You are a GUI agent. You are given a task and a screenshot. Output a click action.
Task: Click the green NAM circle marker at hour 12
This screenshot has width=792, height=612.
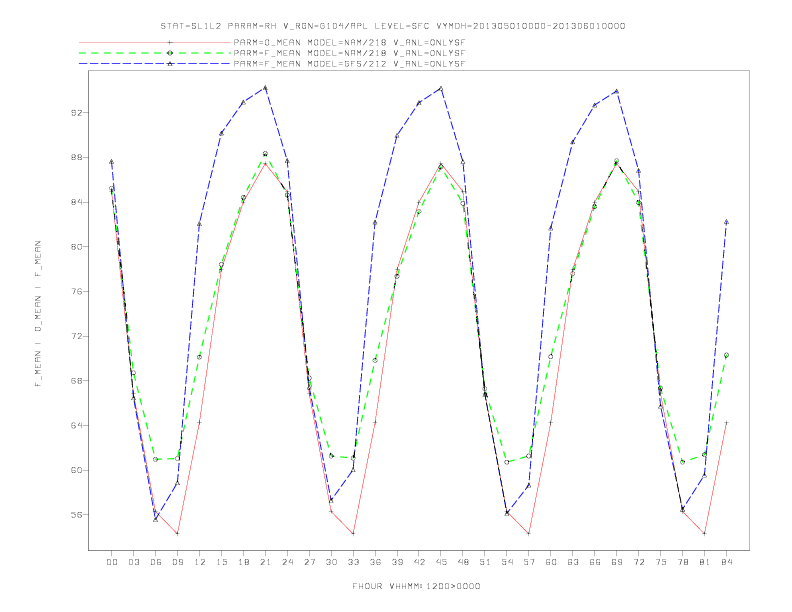point(200,357)
